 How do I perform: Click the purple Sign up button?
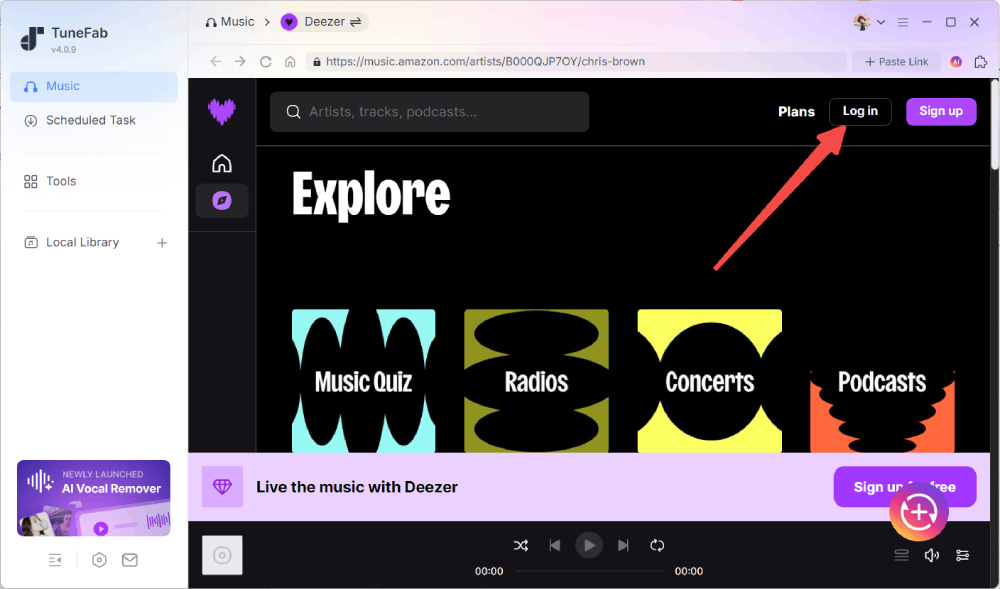click(941, 112)
